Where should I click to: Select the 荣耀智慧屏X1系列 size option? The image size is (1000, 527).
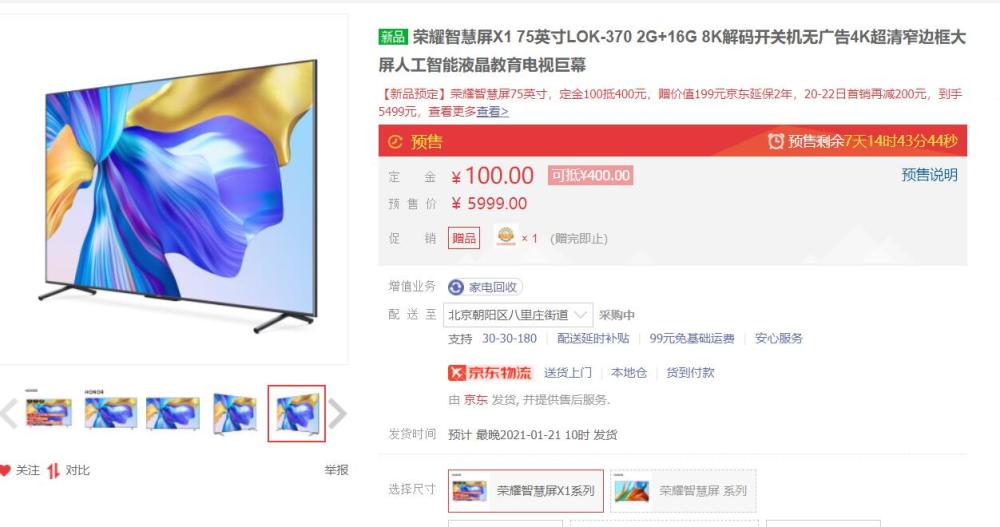click(526, 491)
